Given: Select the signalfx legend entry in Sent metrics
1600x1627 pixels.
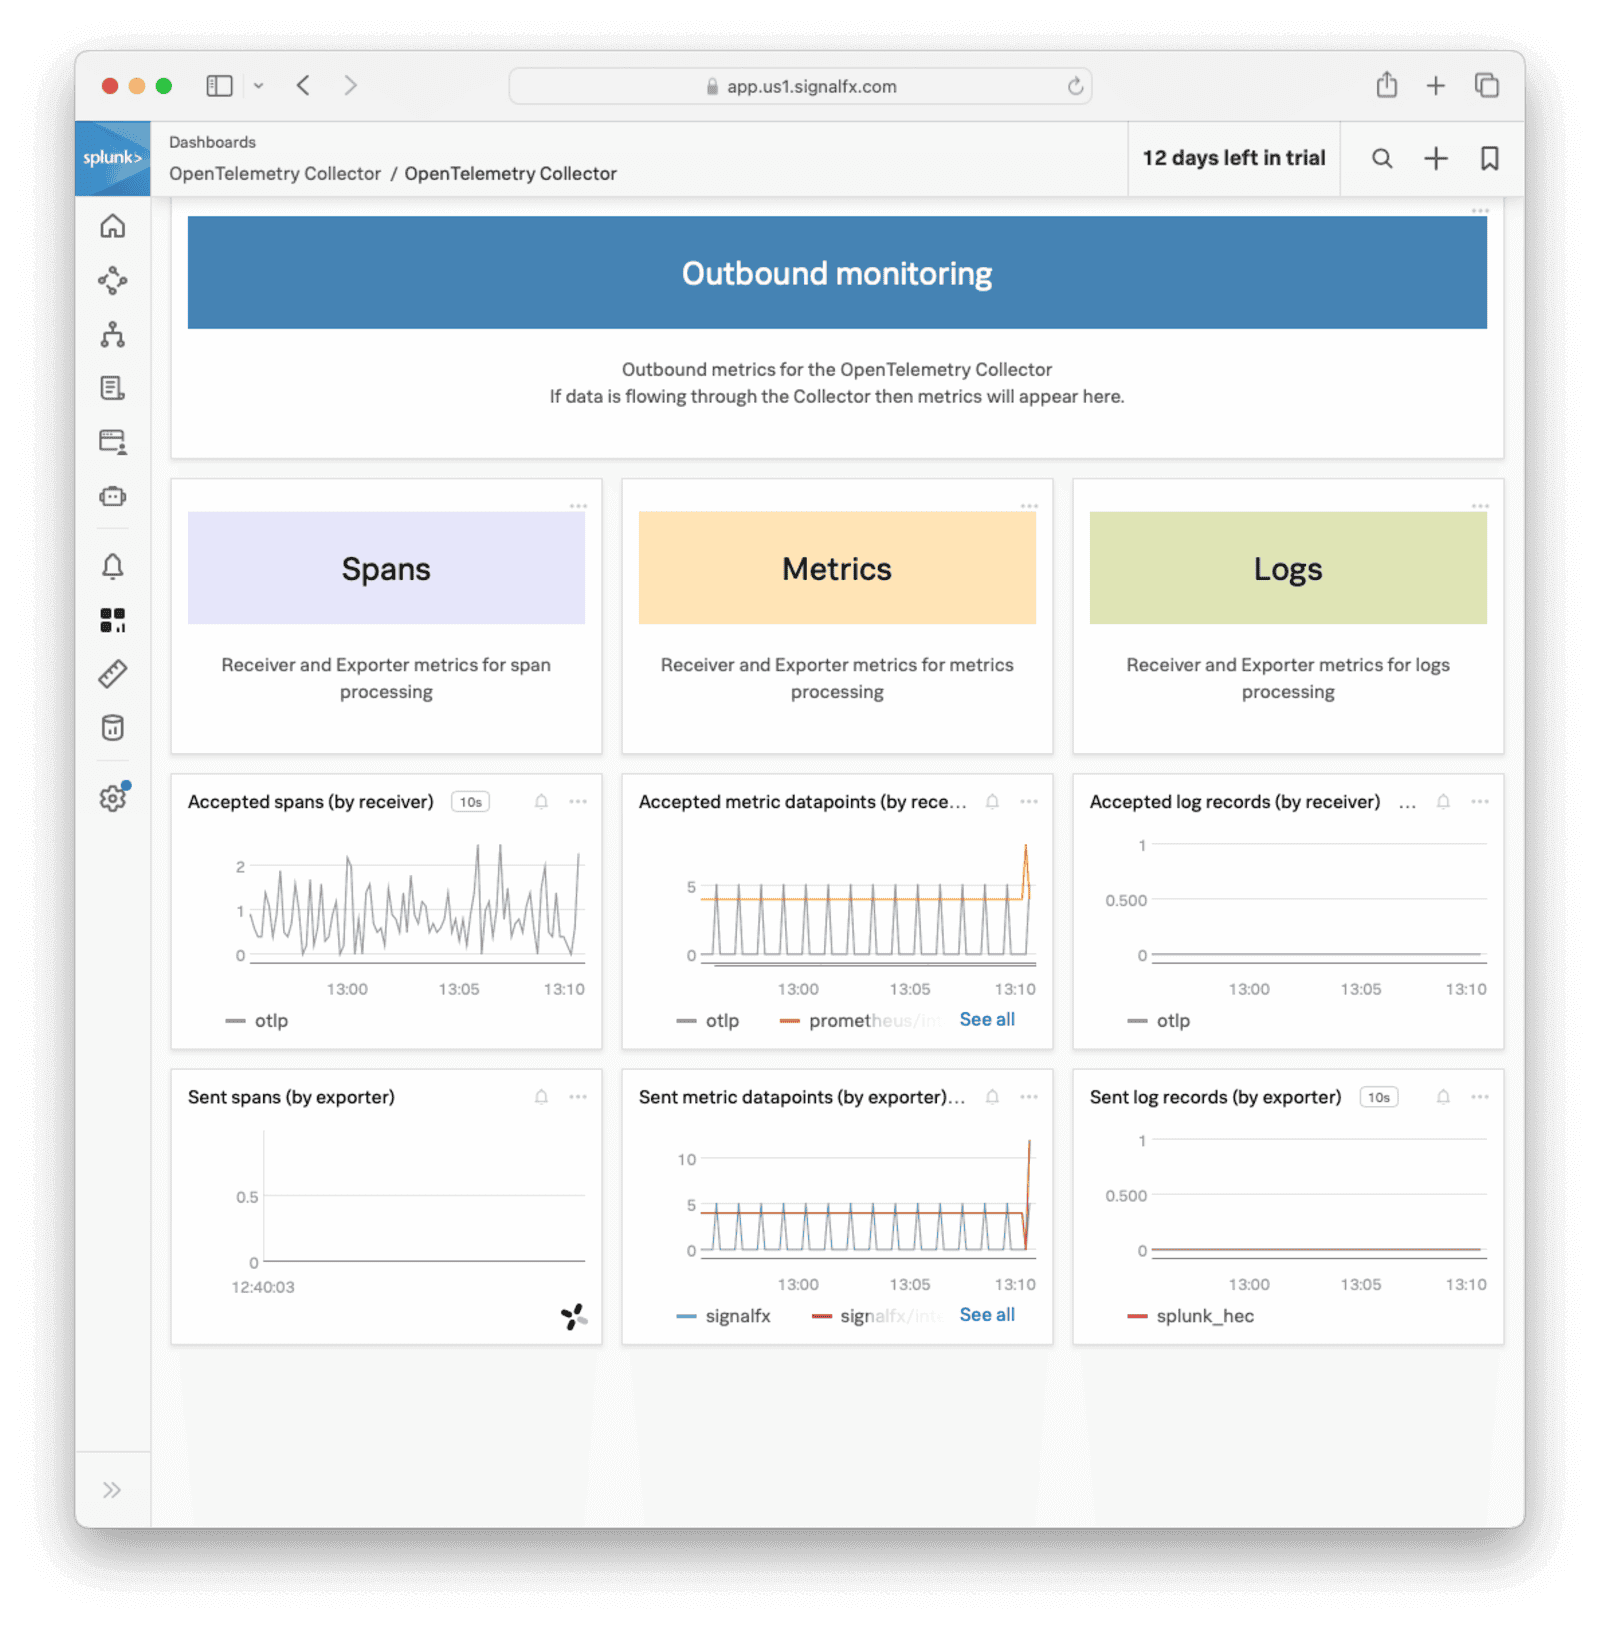Looking at the screenshot, I should coord(724,1316).
